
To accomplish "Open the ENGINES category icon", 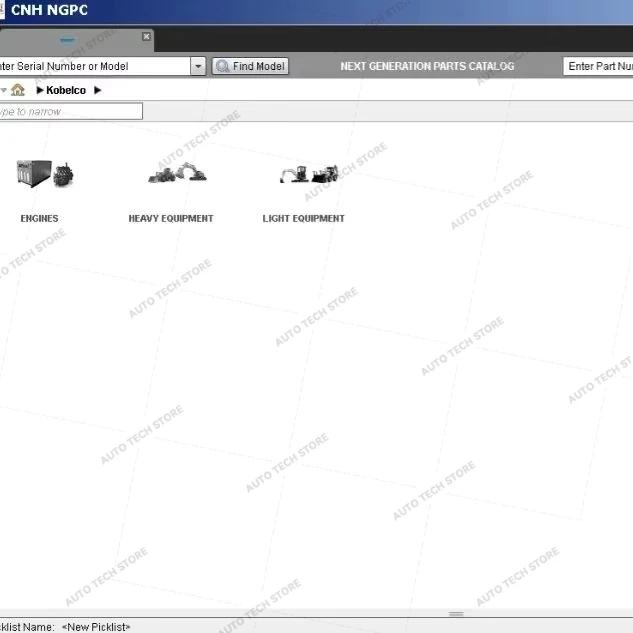I will point(45,174).
